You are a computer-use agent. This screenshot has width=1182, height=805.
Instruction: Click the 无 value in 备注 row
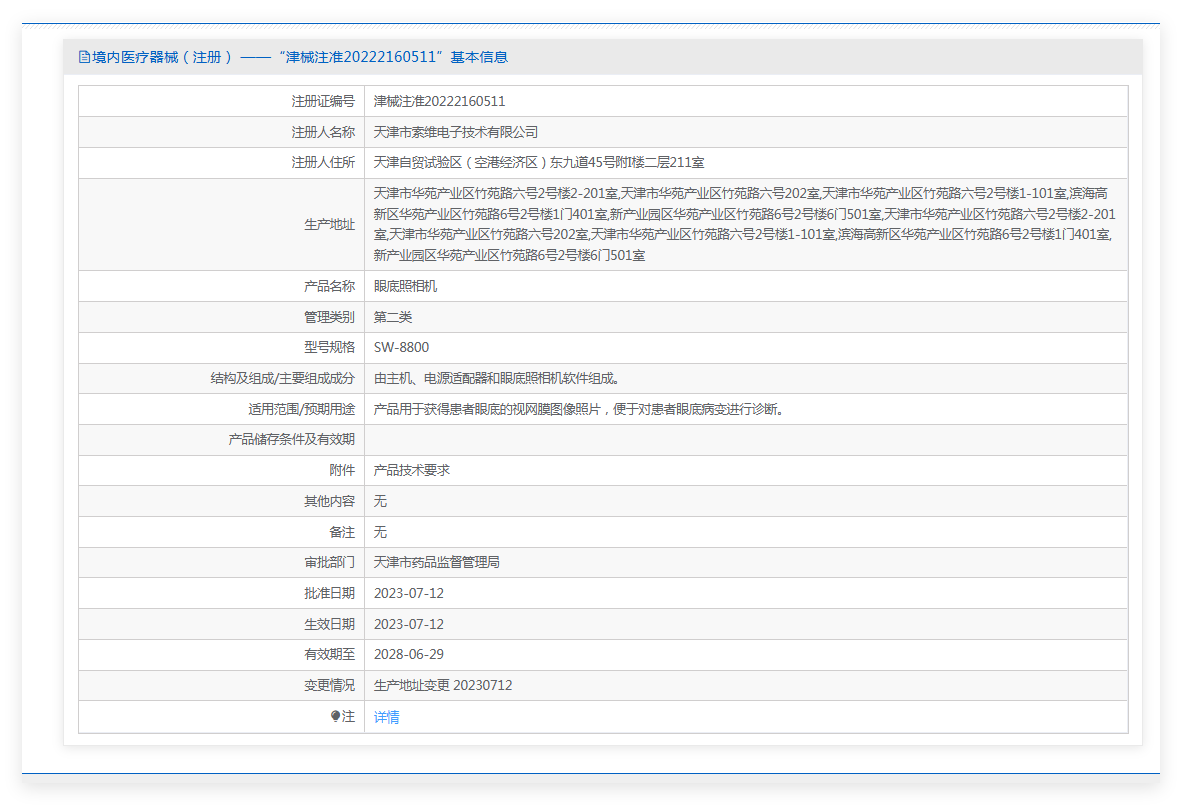coord(380,532)
